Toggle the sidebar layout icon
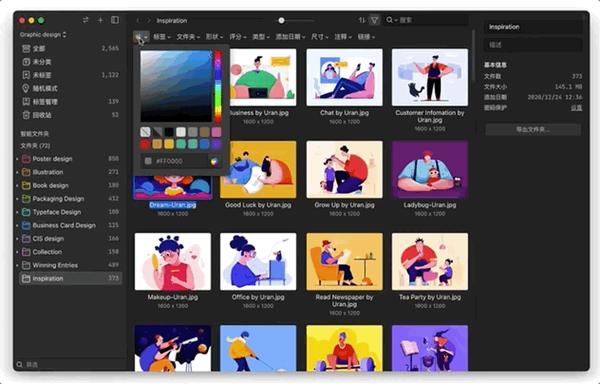This screenshot has height=384, width=600. click(115, 20)
